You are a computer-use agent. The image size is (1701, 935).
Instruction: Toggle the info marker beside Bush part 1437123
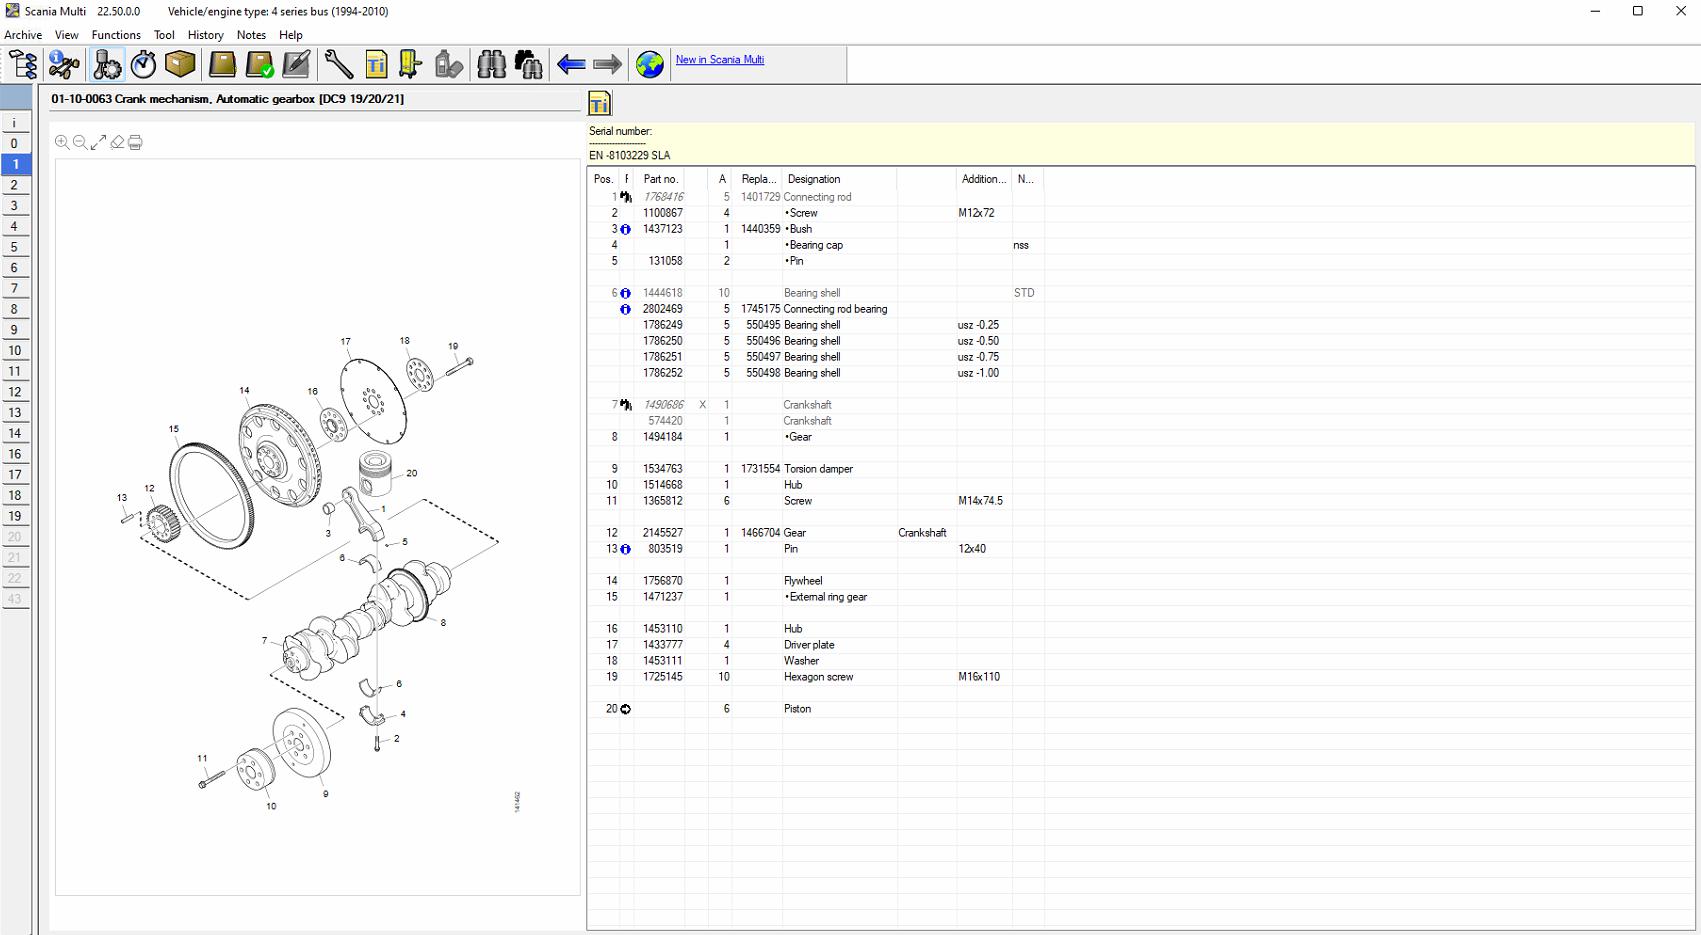626,229
